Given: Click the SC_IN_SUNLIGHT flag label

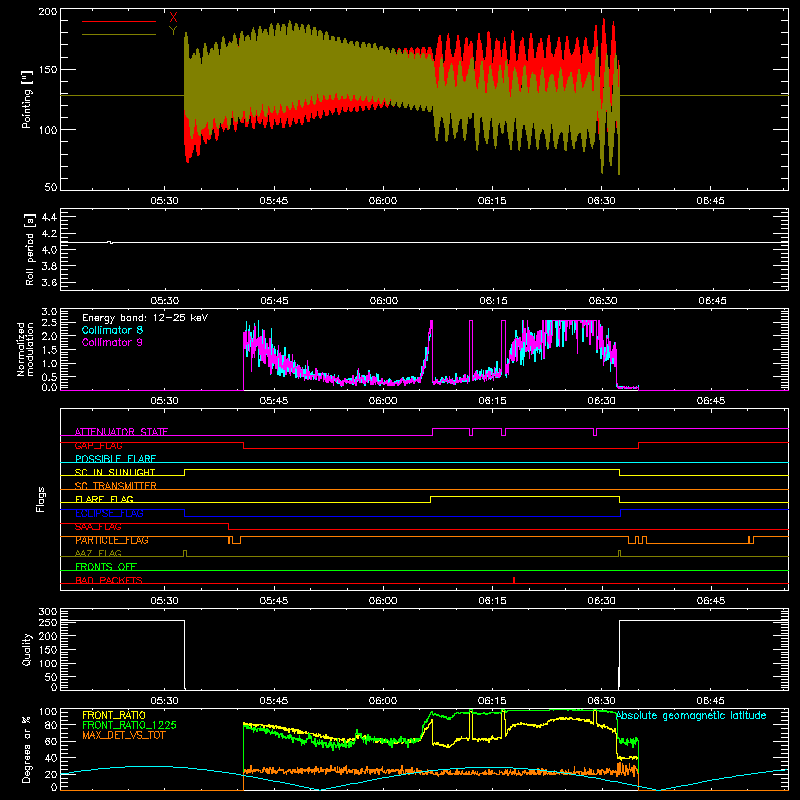Looking at the screenshot, I should tap(115, 472).
